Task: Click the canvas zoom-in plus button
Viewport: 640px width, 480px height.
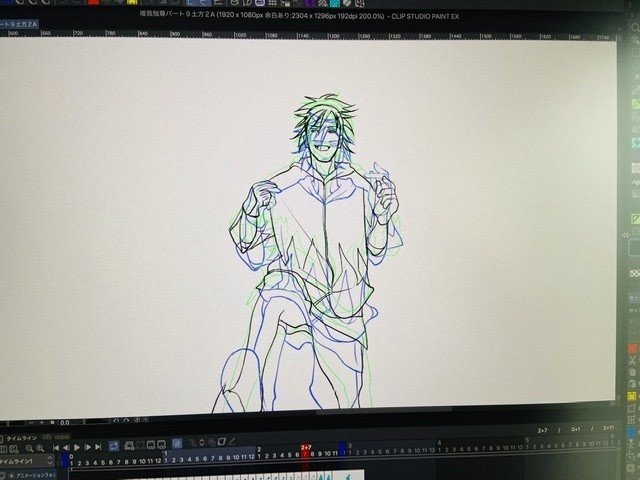Action: 42,422
